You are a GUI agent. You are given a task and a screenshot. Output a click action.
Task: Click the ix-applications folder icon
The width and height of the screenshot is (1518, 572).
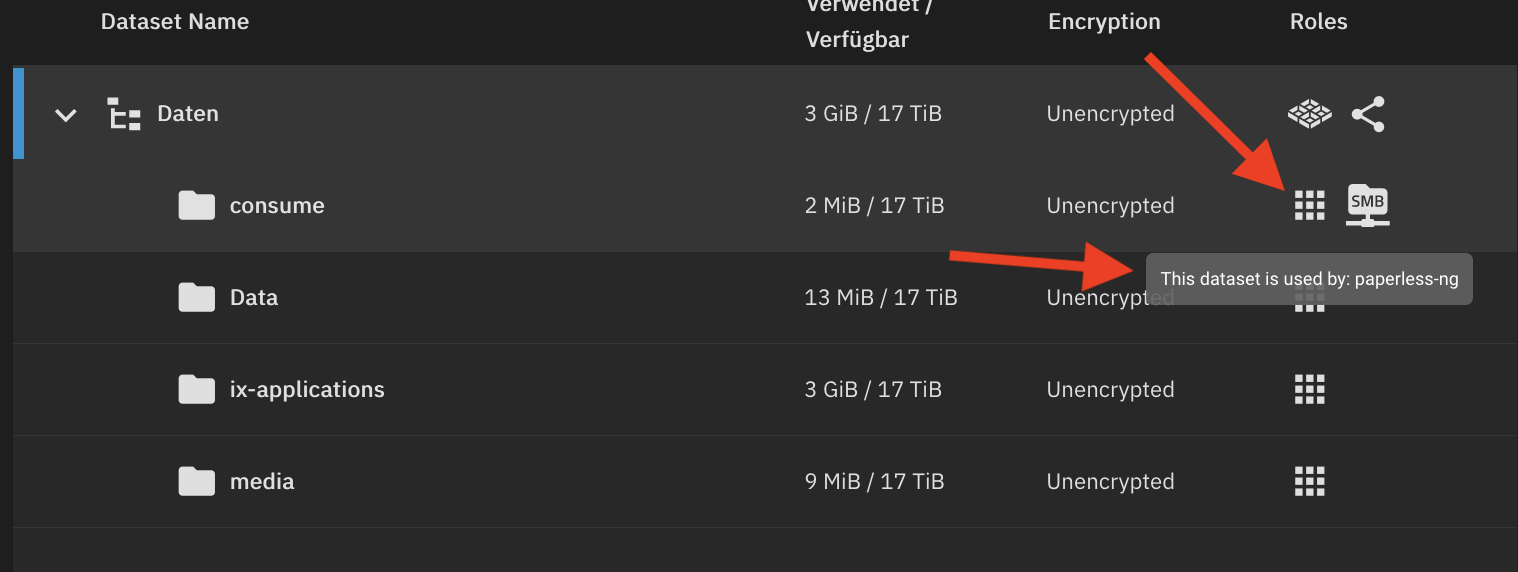tap(197, 390)
